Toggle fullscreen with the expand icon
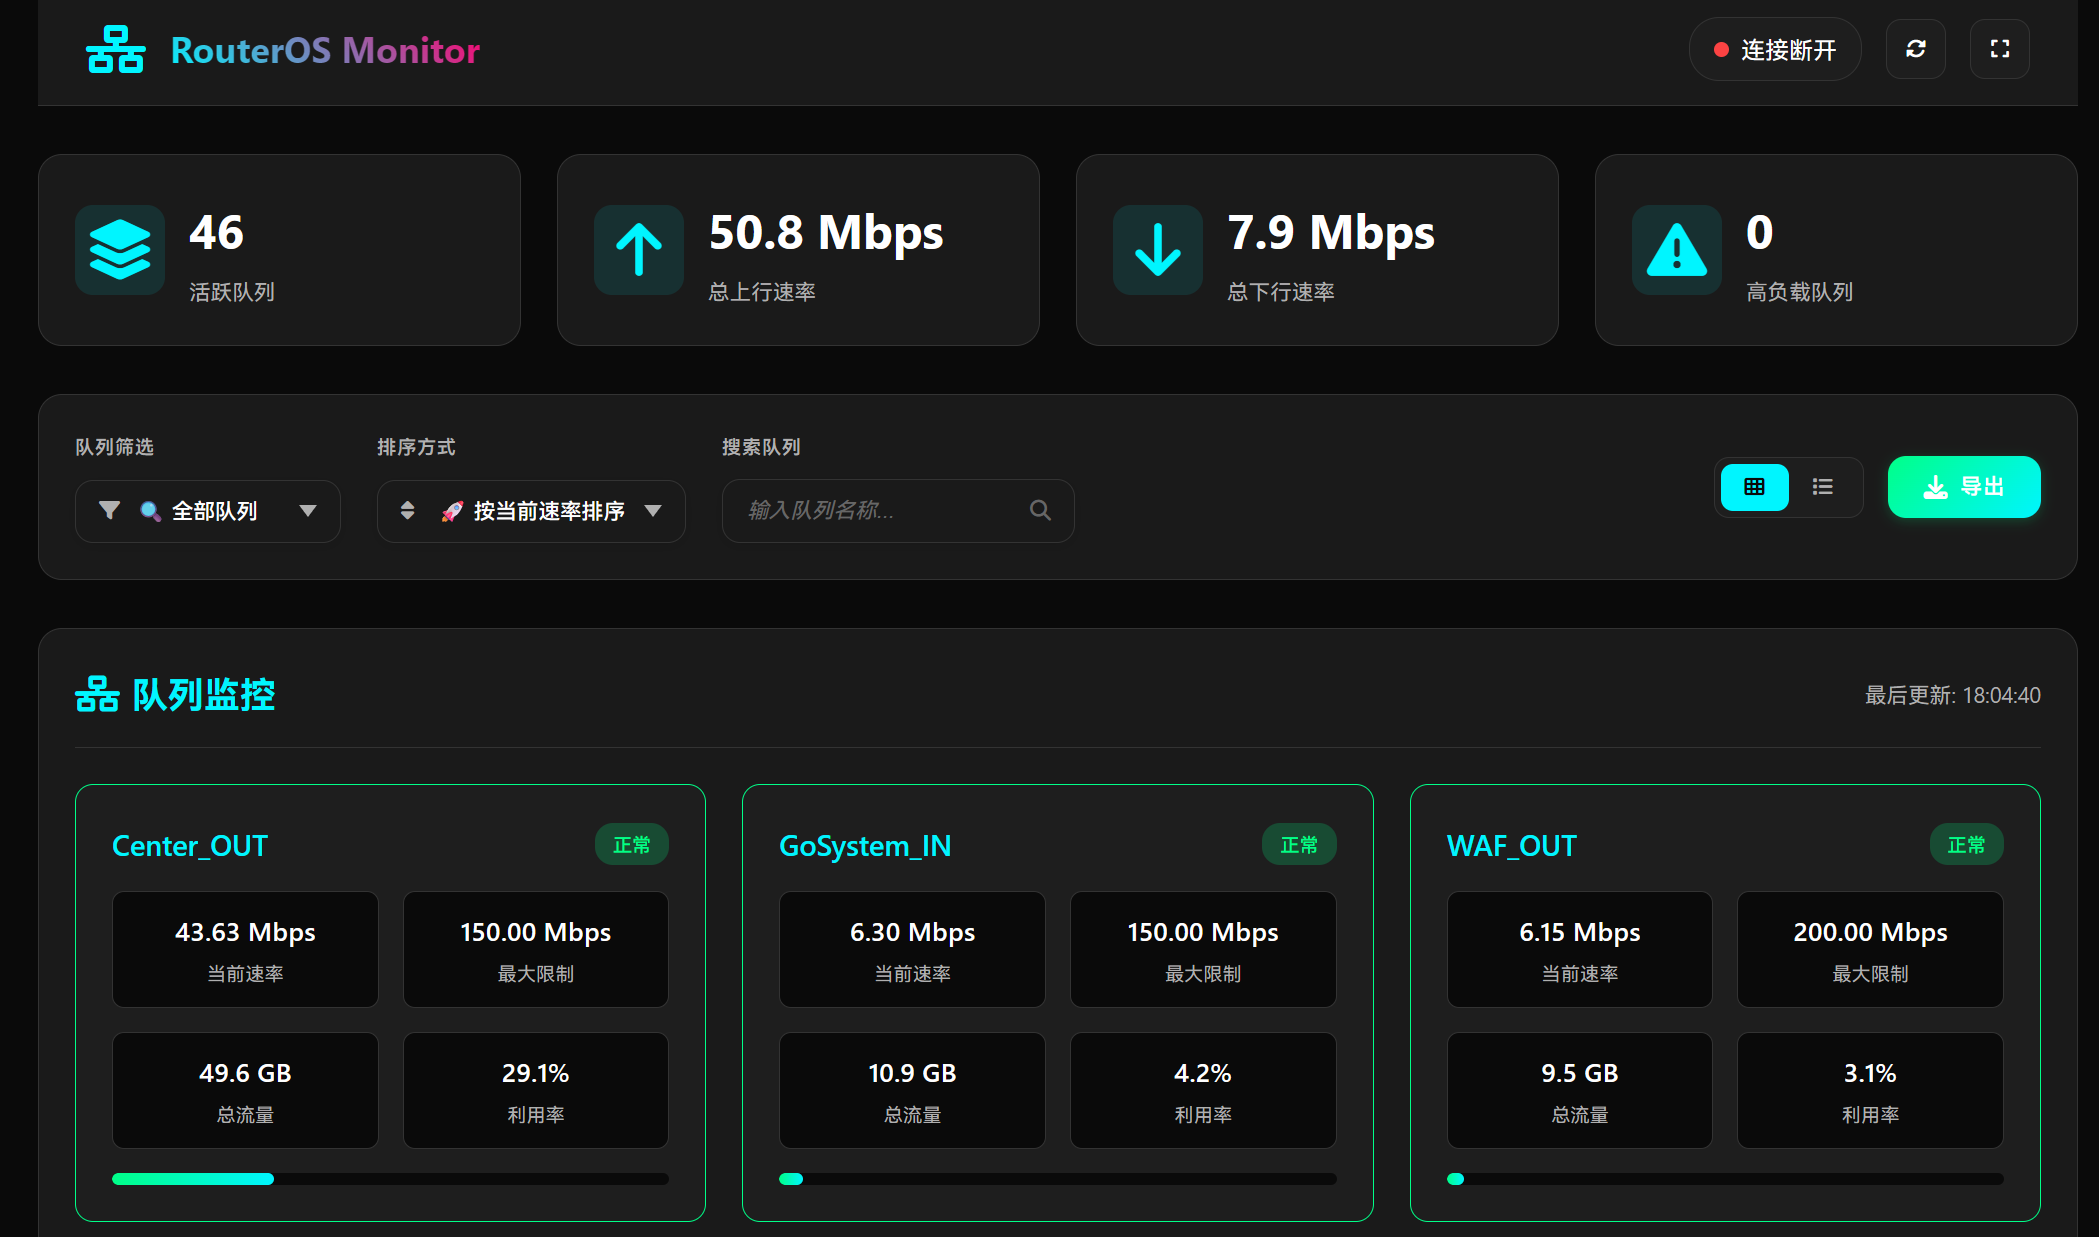Image resolution: width=2099 pixels, height=1237 pixels. click(1999, 49)
